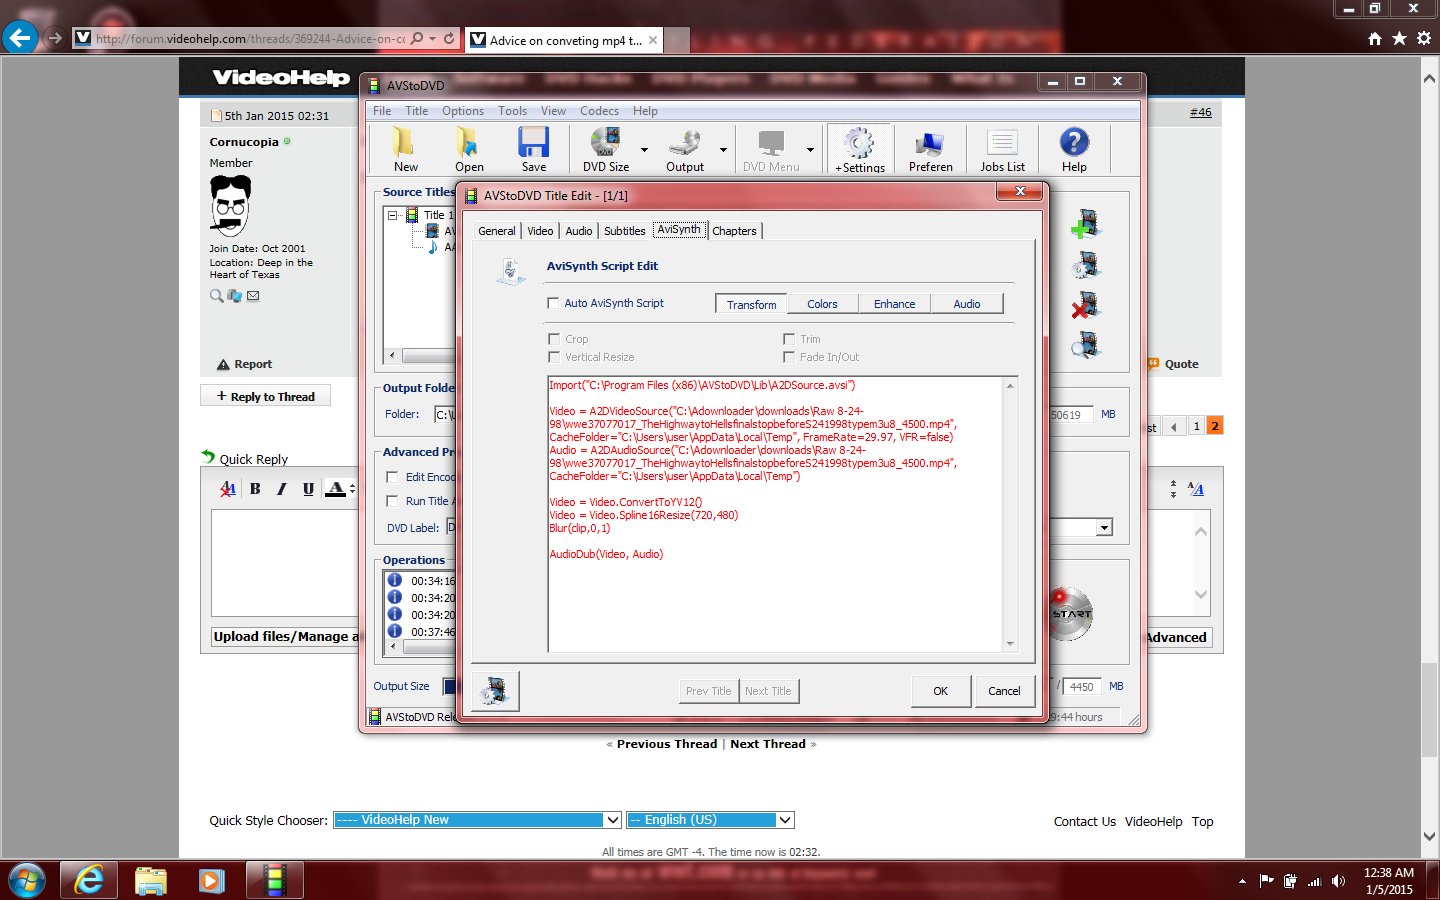Viewport: 1440px width, 900px height.
Task: Open the Tools menu
Action: point(512,111)
